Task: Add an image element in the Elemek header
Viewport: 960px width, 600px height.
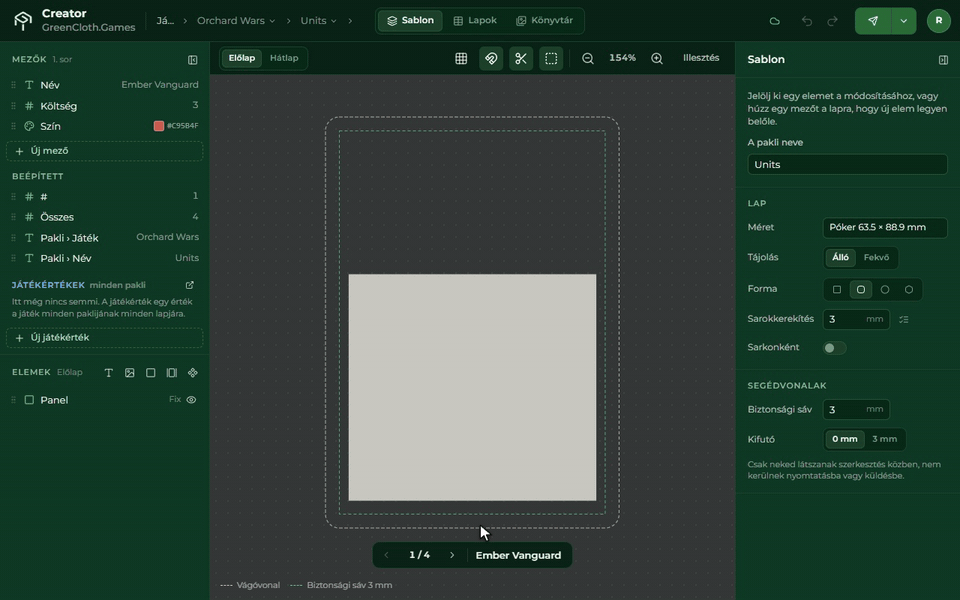Action: coord(130,373)
